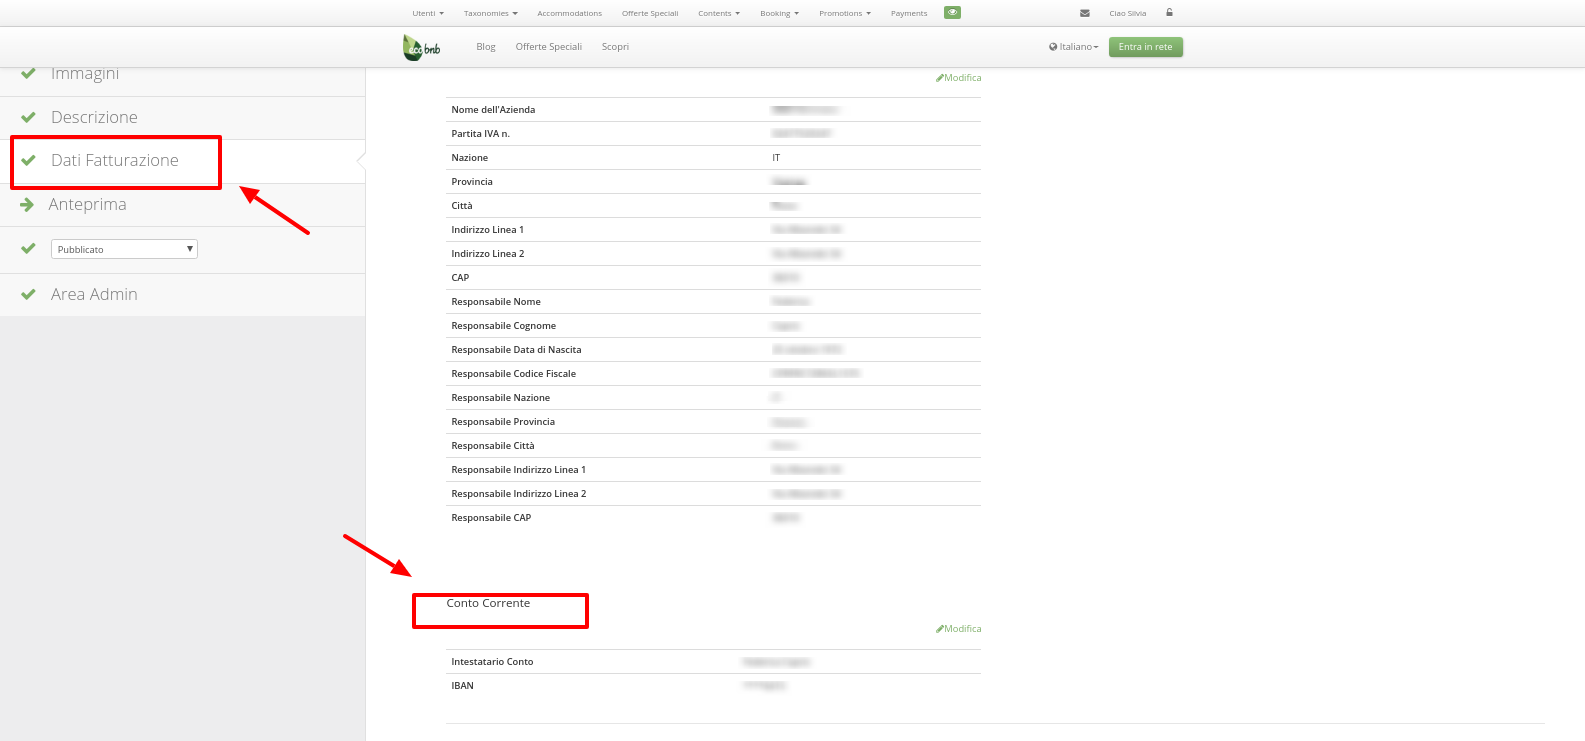This screenshot has height=741, width=1585.
Task: Expand the Utenti admin menu
Action: [x=427, y=14]
